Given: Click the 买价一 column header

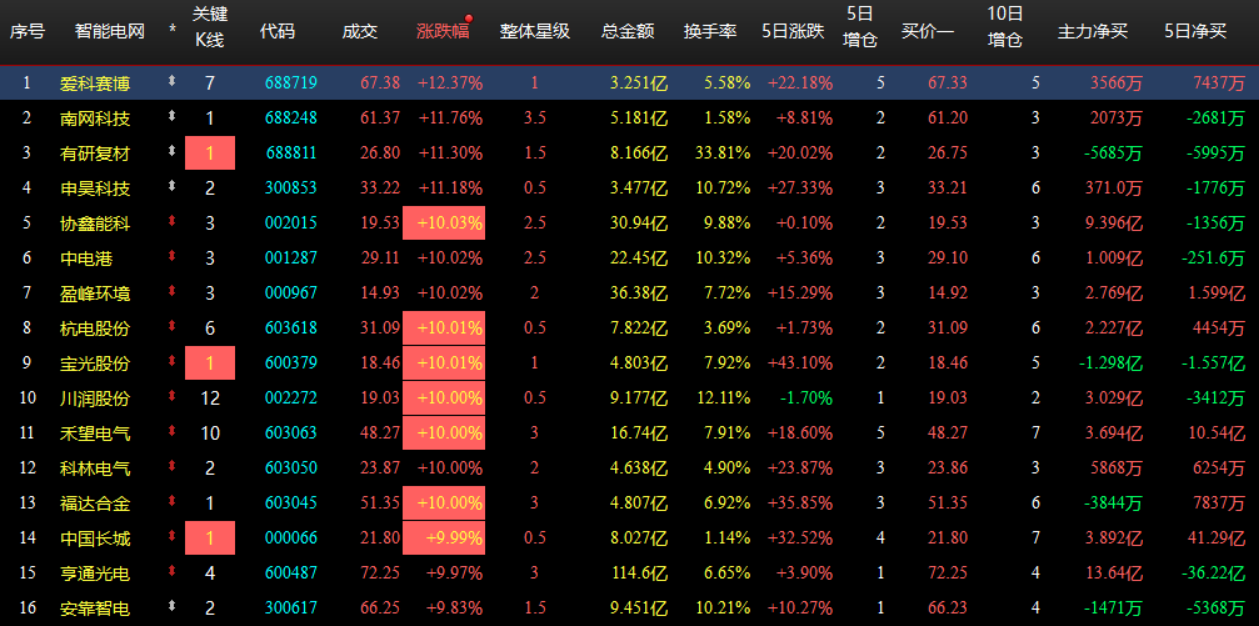Looking at the screenshot, I should click(x=928, y=31).
